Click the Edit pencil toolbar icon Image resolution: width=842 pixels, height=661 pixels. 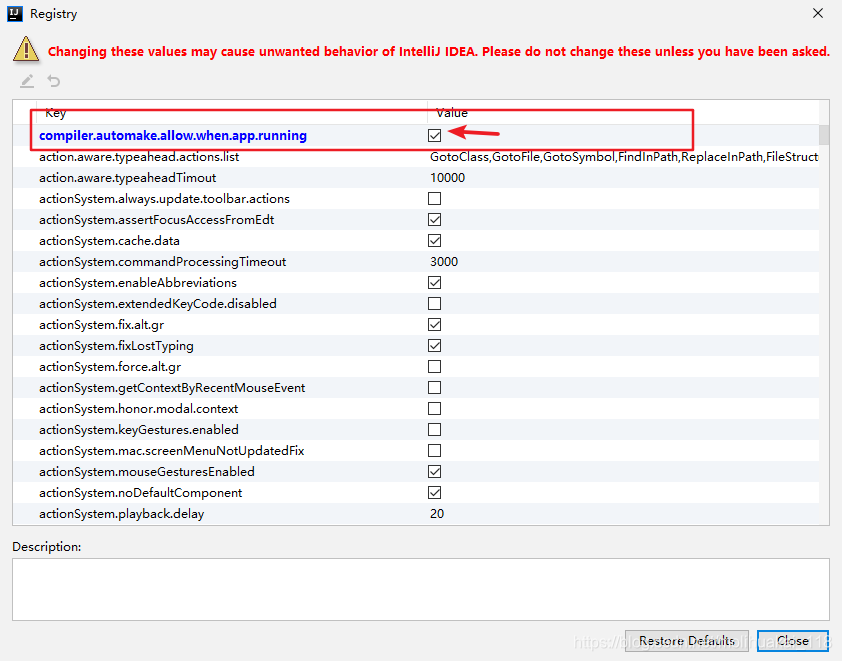click(27, 82)
